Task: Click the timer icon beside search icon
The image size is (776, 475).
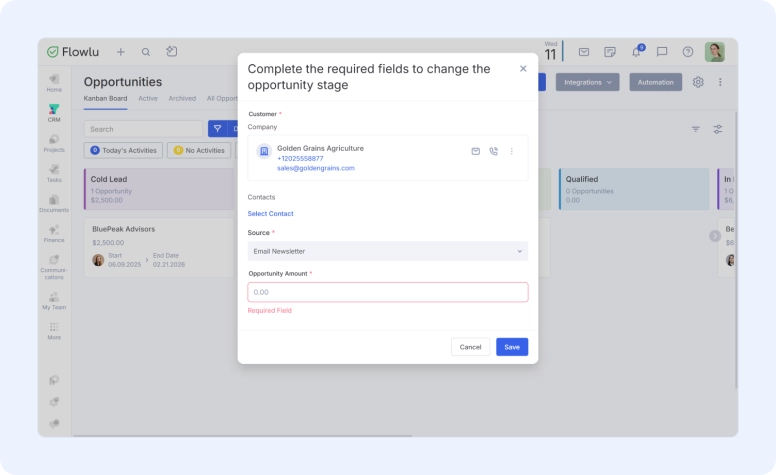Action: tap(172, 51)
